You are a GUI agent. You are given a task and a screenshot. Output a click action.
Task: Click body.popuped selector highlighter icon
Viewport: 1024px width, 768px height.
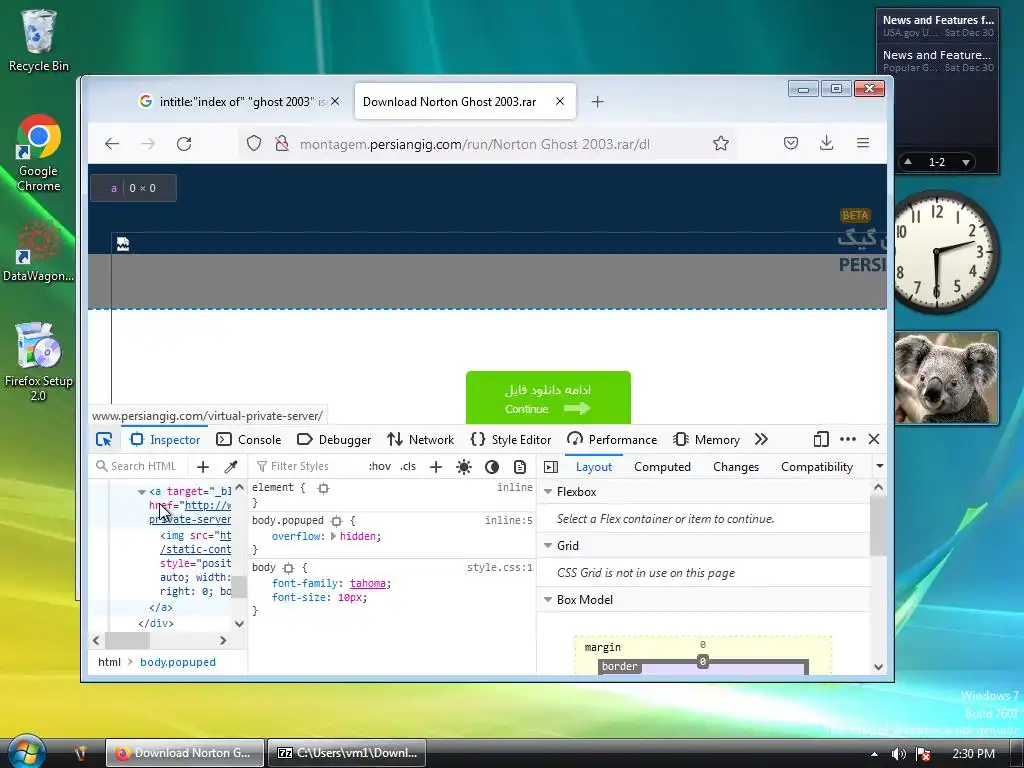point(336,520)
